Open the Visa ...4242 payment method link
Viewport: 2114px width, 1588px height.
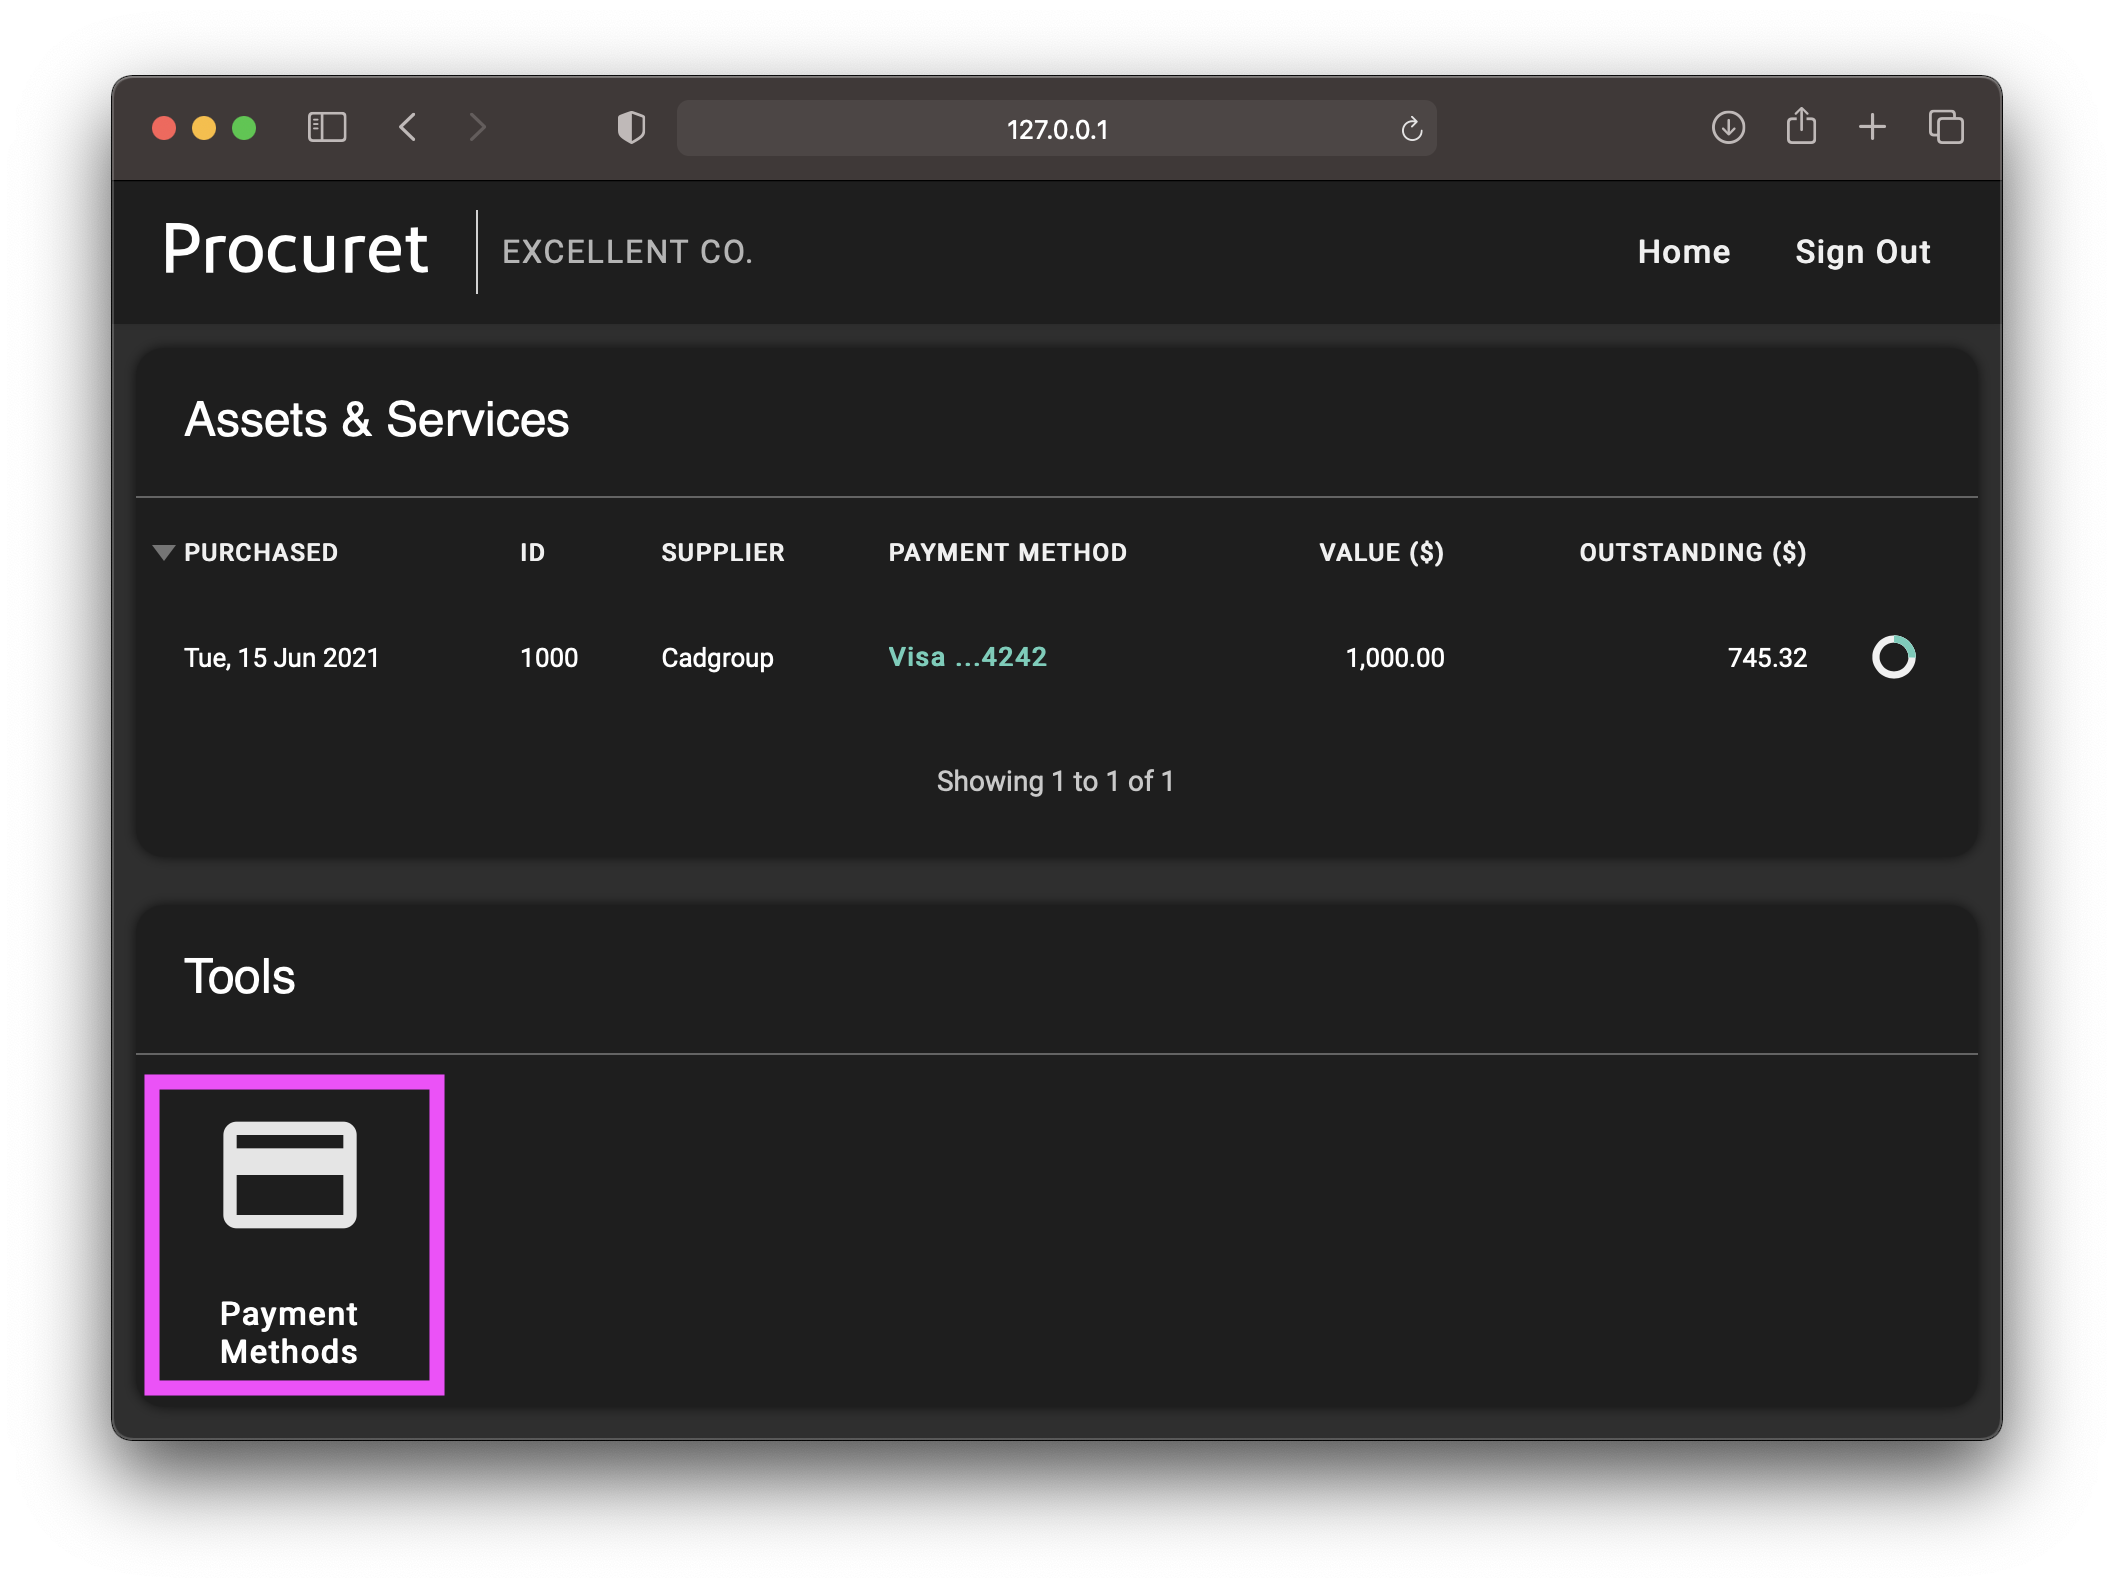coord(967,657)
